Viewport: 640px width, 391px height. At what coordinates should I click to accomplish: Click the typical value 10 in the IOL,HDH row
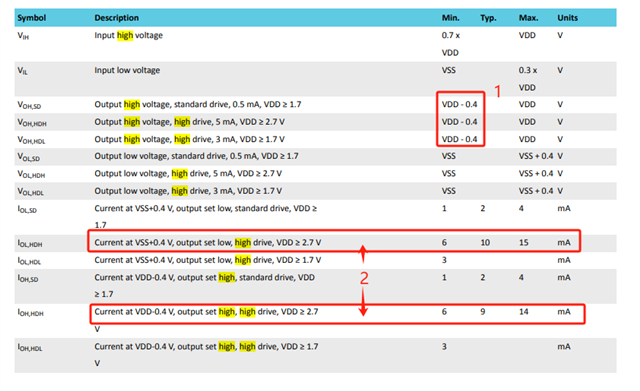click(485, 242)
